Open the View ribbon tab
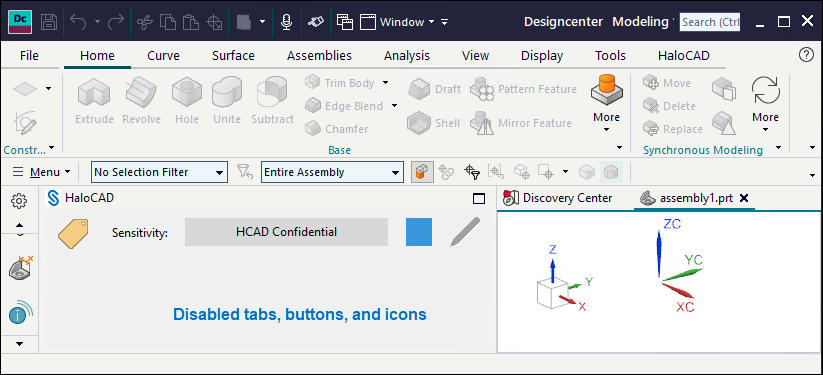The image size is (823, 375). pos(476,56)
